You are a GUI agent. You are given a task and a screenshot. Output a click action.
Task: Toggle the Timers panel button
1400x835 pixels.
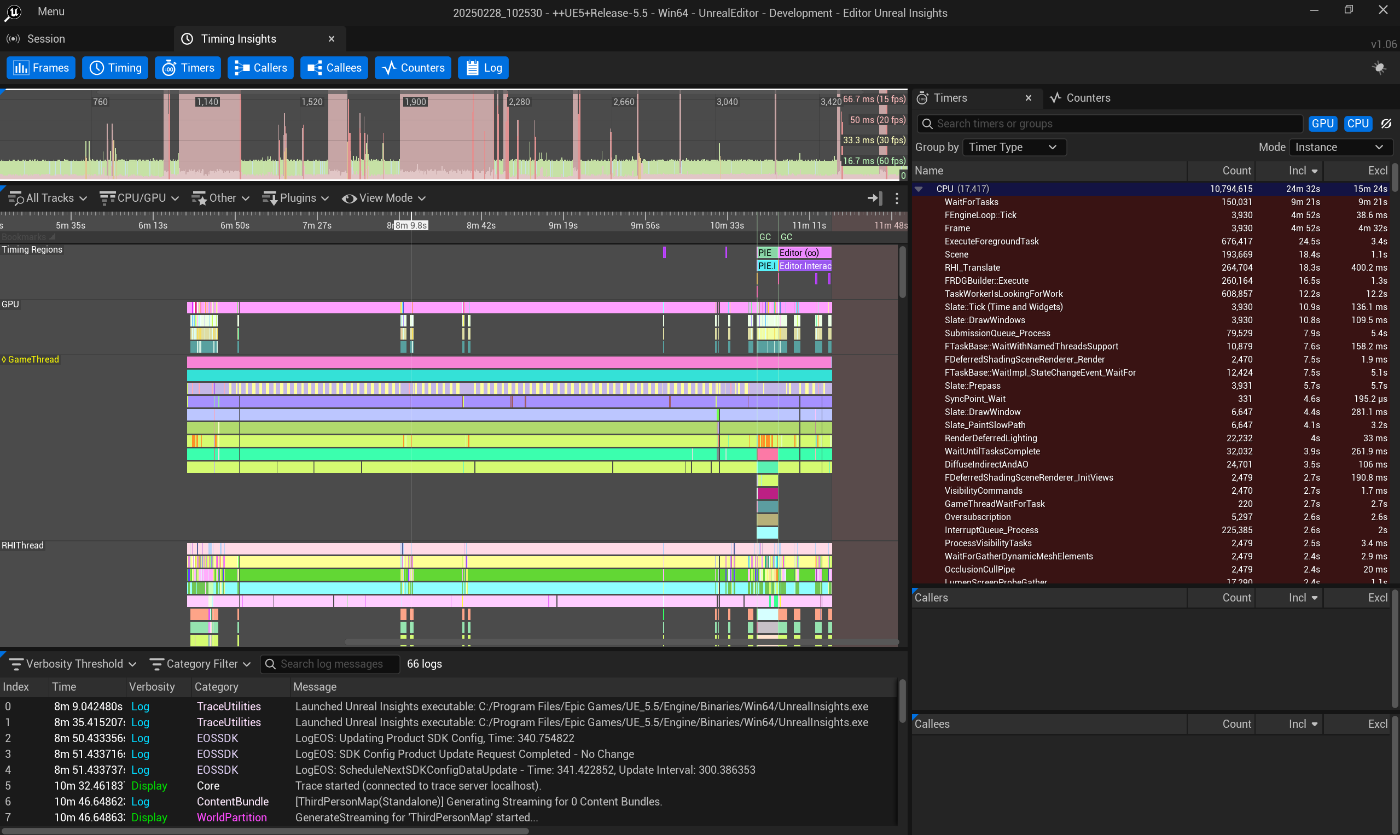188,68
